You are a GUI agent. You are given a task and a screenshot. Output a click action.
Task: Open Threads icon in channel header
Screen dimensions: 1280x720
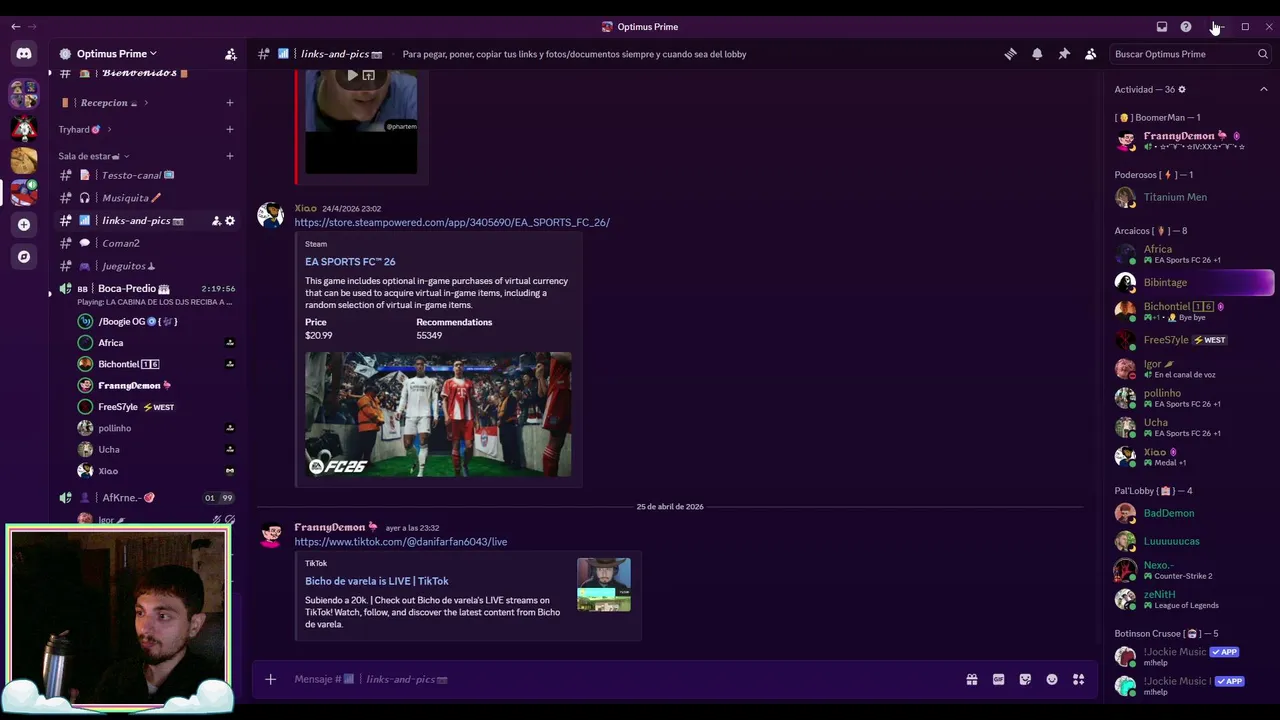click(x=1010, y=54)
